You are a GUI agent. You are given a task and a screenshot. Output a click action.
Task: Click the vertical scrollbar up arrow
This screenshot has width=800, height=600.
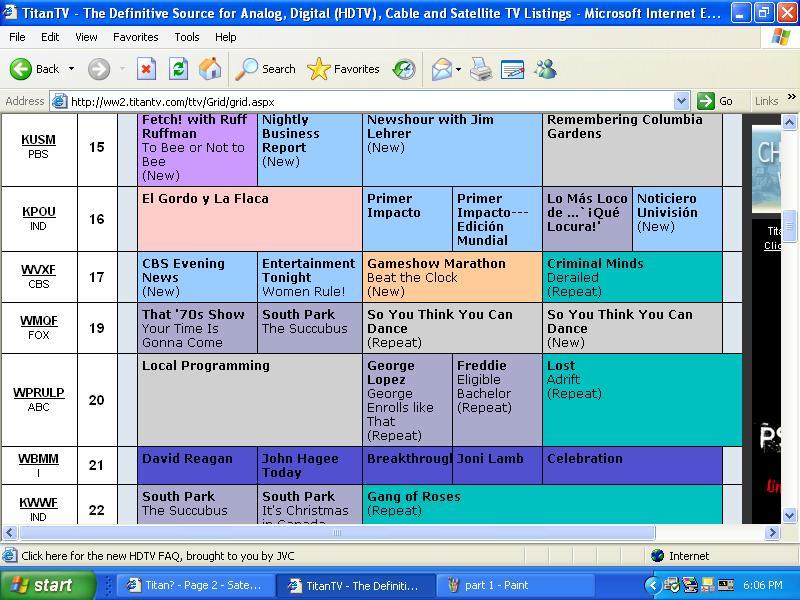tap(789, 122)
